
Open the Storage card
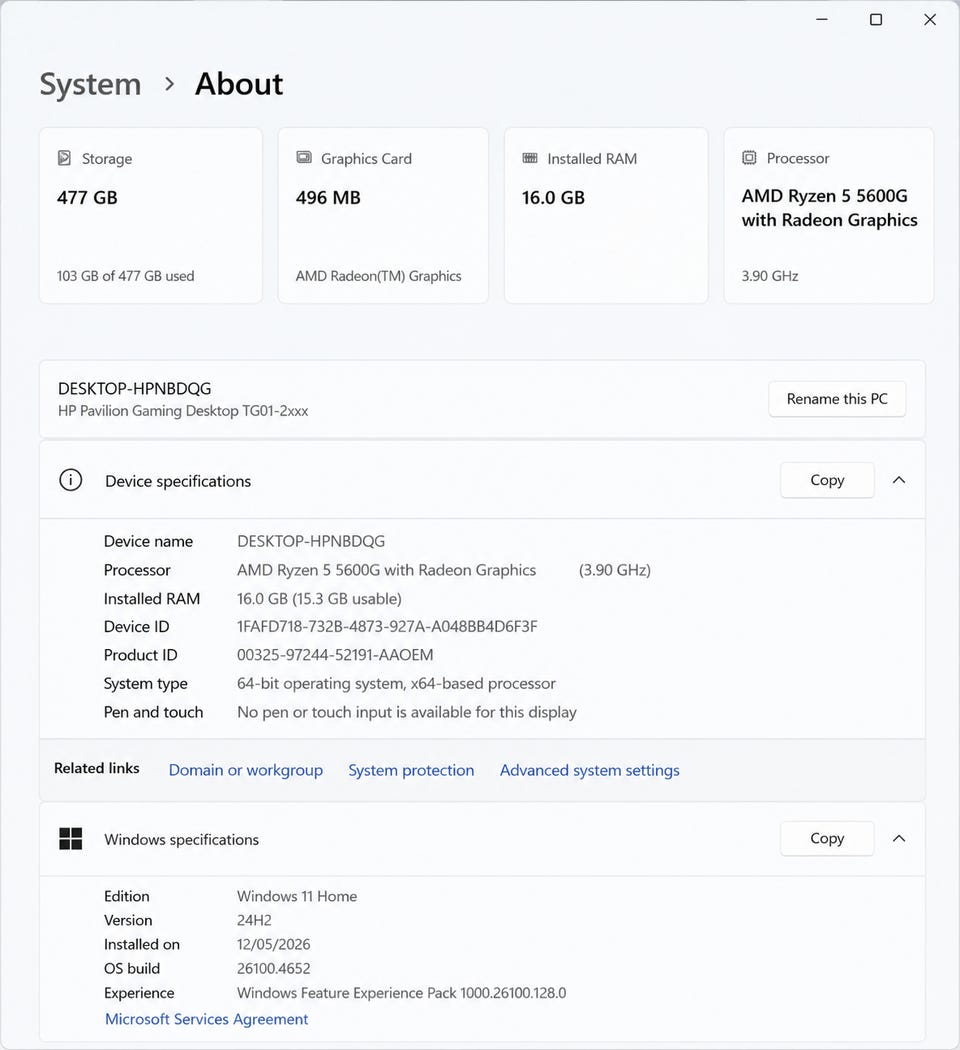[151, 216]
